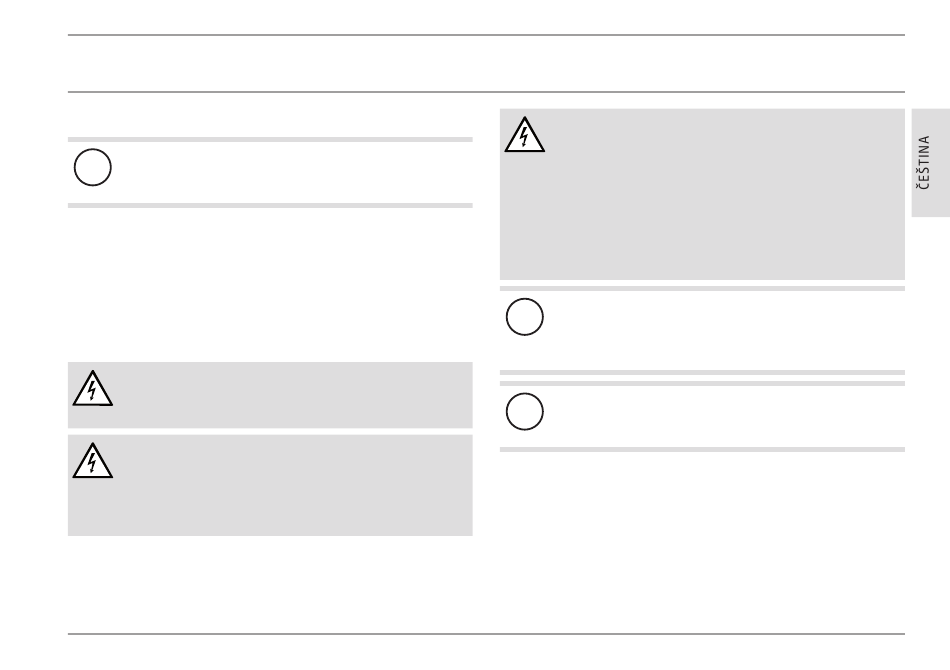
Task: Click the thin gray bar below the last right-column circle
Action: click(x=702, y=449)
